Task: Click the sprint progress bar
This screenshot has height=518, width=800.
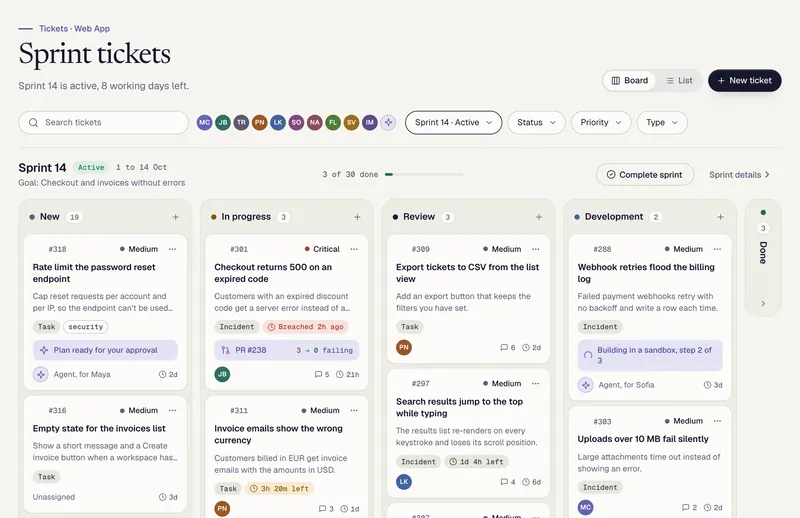Action: pos(424,175)
